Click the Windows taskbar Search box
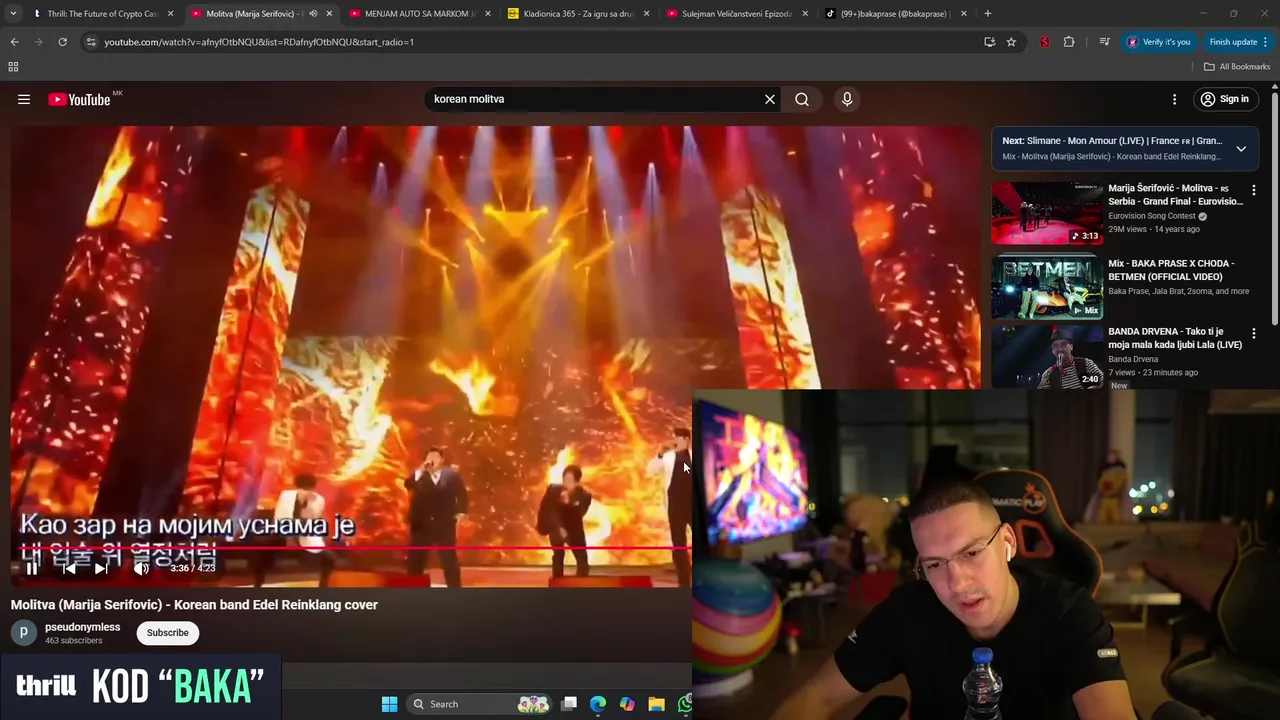The height and width of the screenshot is (720, 1280). [480, 704]
